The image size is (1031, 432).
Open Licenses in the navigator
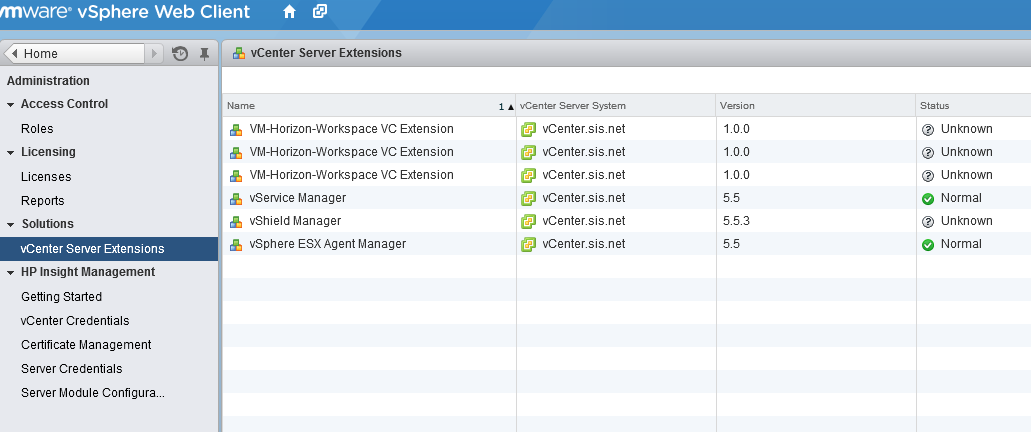[46, 177]
